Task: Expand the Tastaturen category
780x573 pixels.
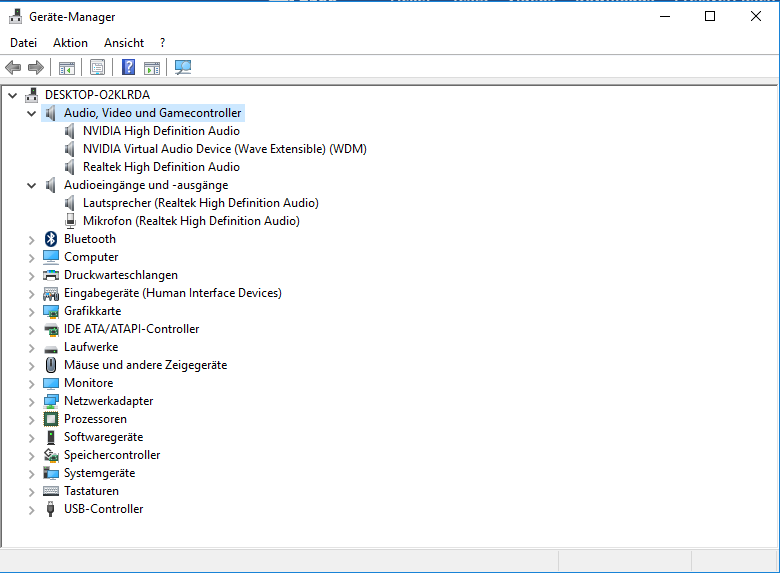Action: (x=31, y=492)
